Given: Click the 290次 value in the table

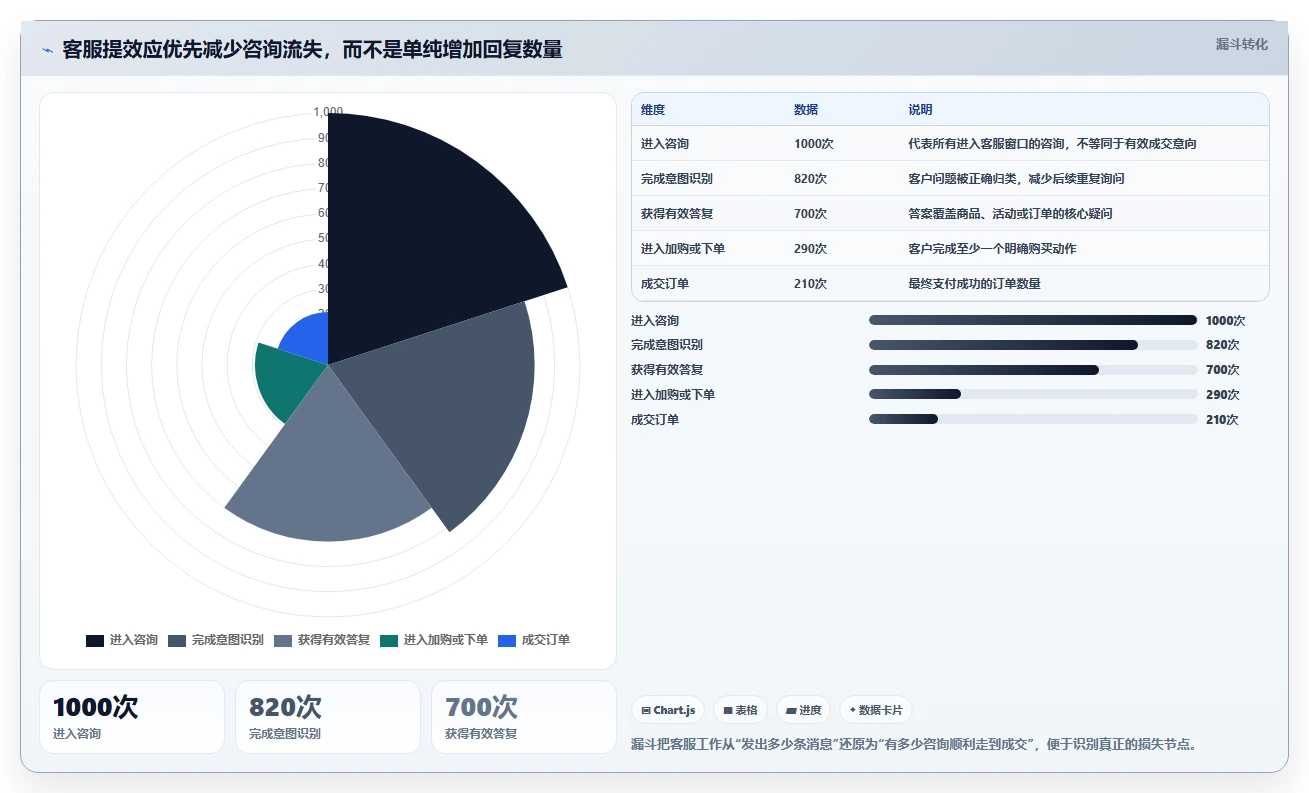Looking at the screenshot, I should coord(811,249).
